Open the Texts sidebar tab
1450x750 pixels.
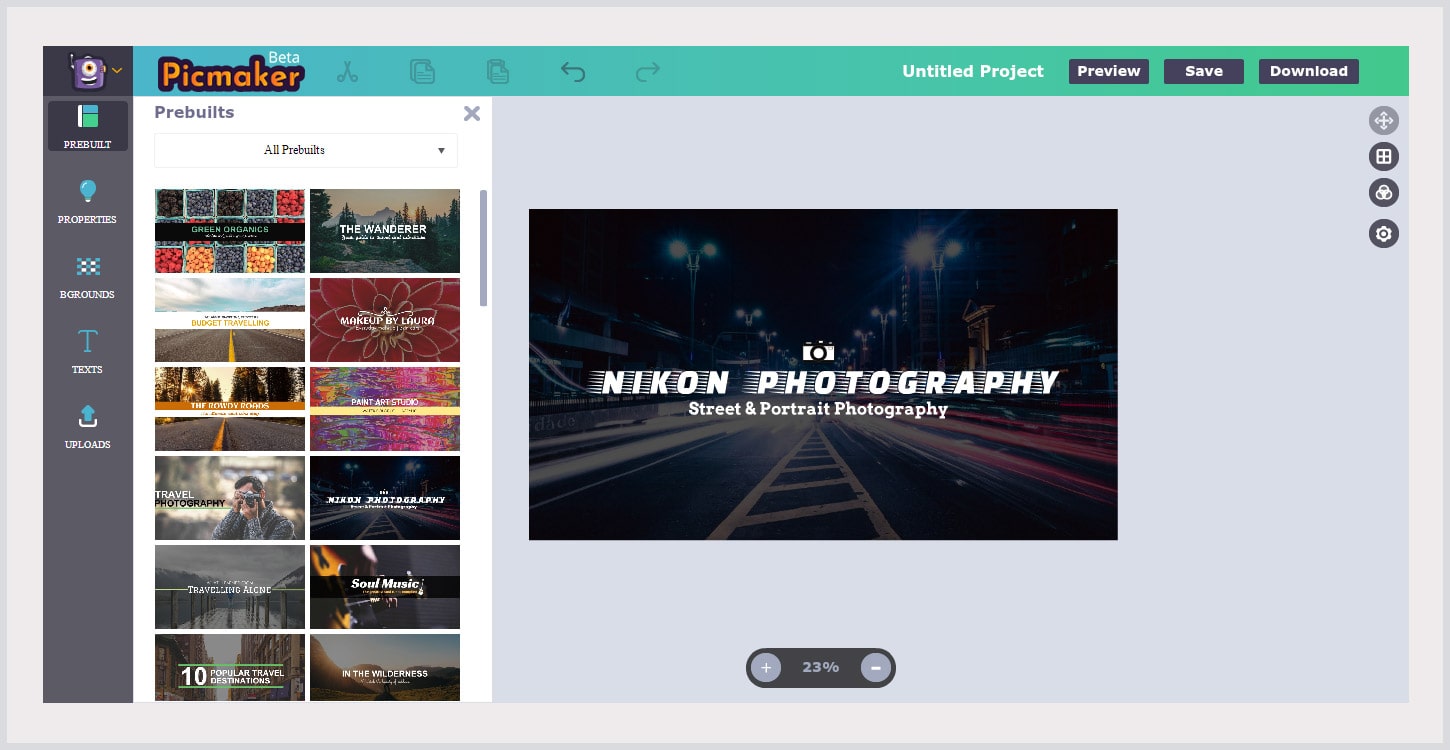click(x=88, y=351)
